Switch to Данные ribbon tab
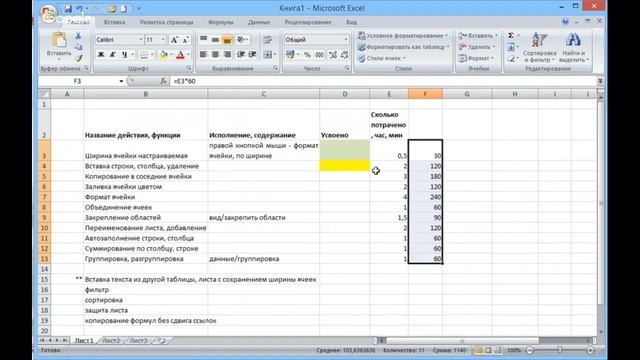Screen dimensions: 640x360 (x=259, y=22)
